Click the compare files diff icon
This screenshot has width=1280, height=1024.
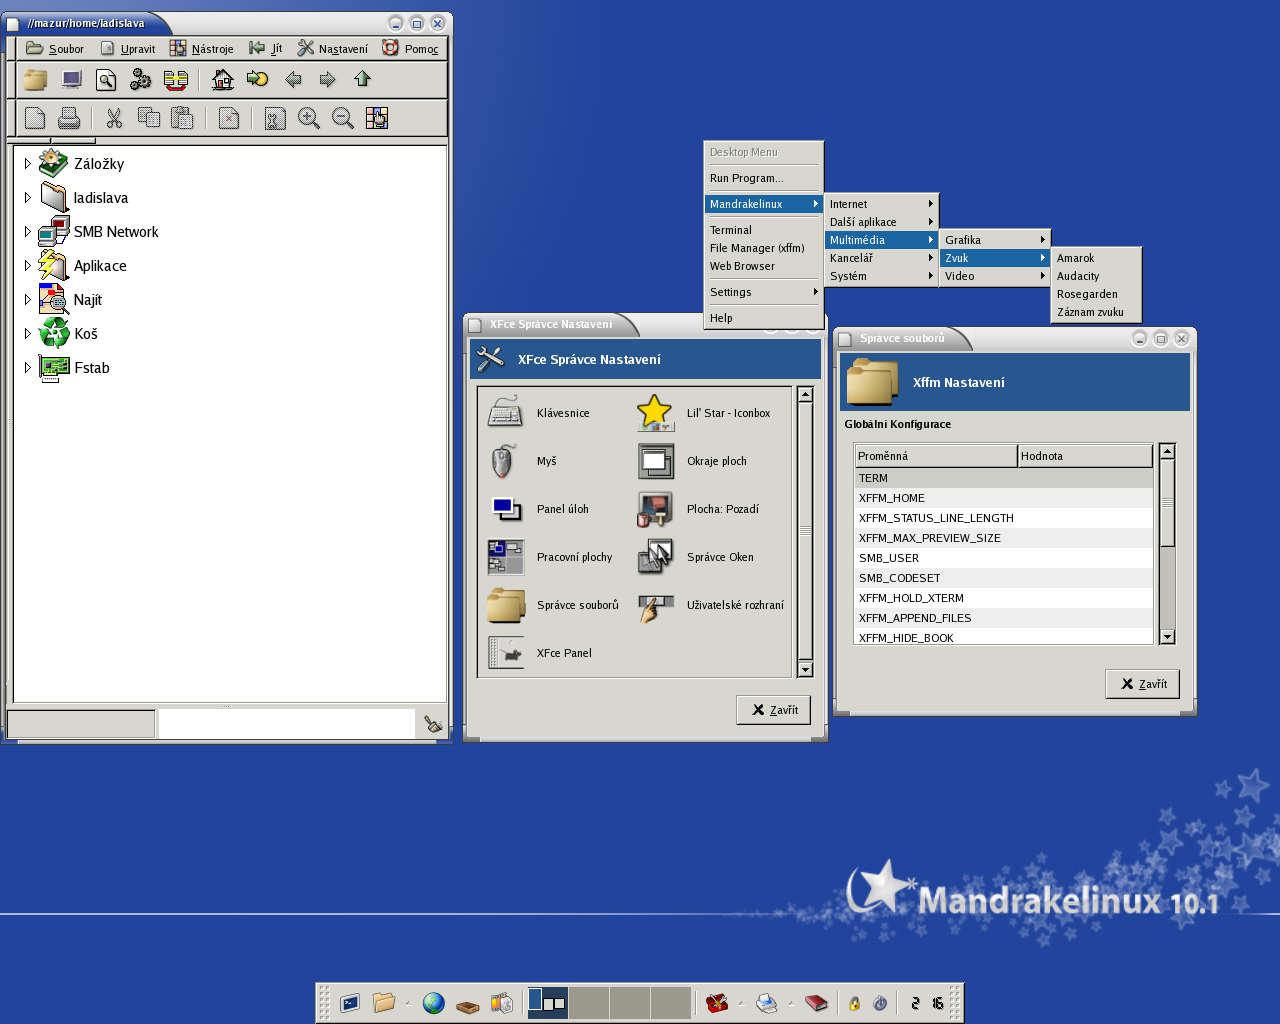(176, 80)
